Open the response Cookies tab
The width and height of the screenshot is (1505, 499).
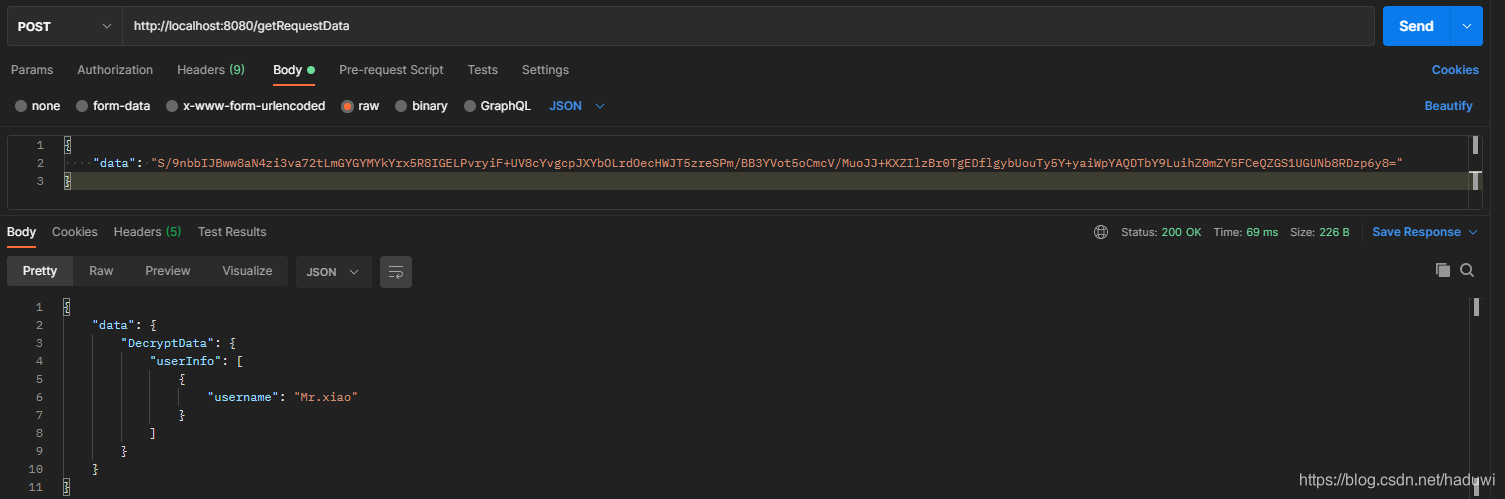pyautogui.click(x=75, y=232)
